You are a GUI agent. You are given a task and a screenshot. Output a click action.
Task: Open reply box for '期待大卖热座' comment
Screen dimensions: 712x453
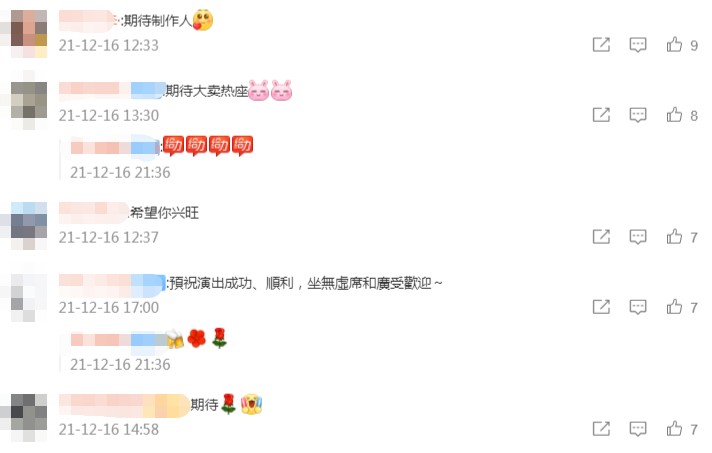coord(638,115)
